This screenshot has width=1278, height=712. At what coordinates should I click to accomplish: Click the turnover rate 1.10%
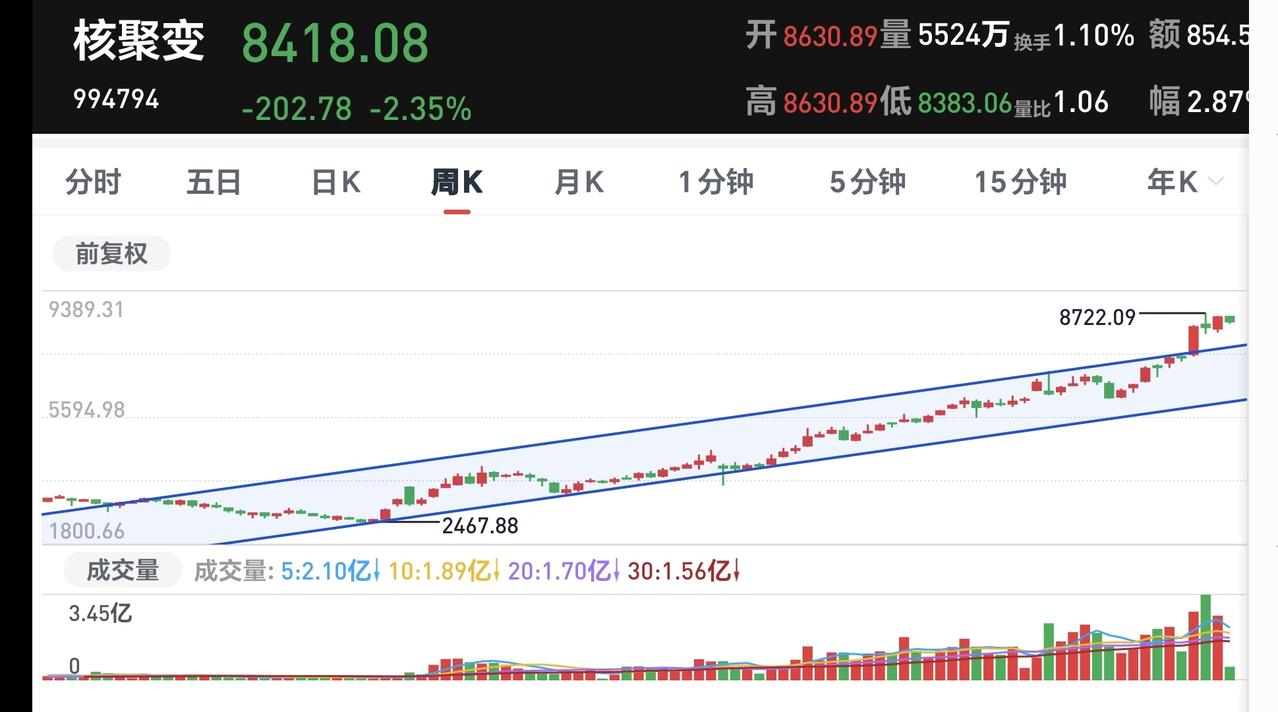coord(1094,37)
